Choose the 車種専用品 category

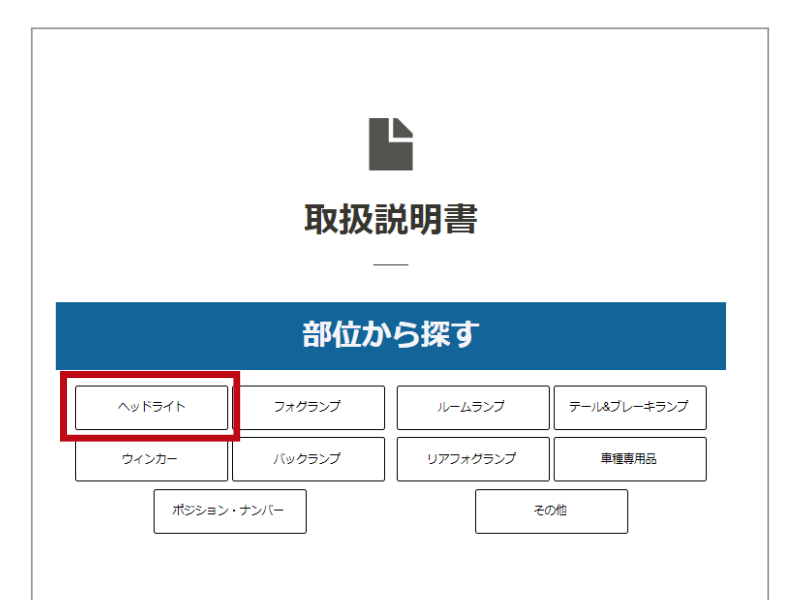pos(629,459)
